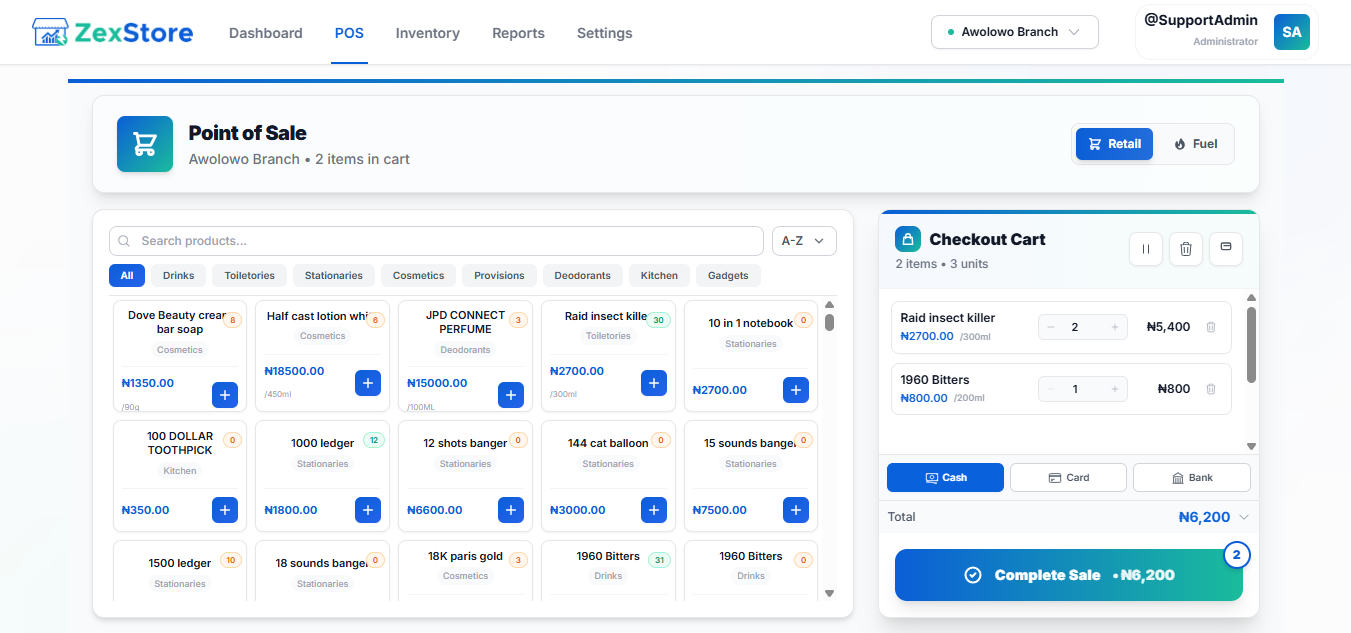Add JPD CONNECT PERFUME to cart
The width and height of the screenshot is (1351, 633).
(x=511, y=395)
